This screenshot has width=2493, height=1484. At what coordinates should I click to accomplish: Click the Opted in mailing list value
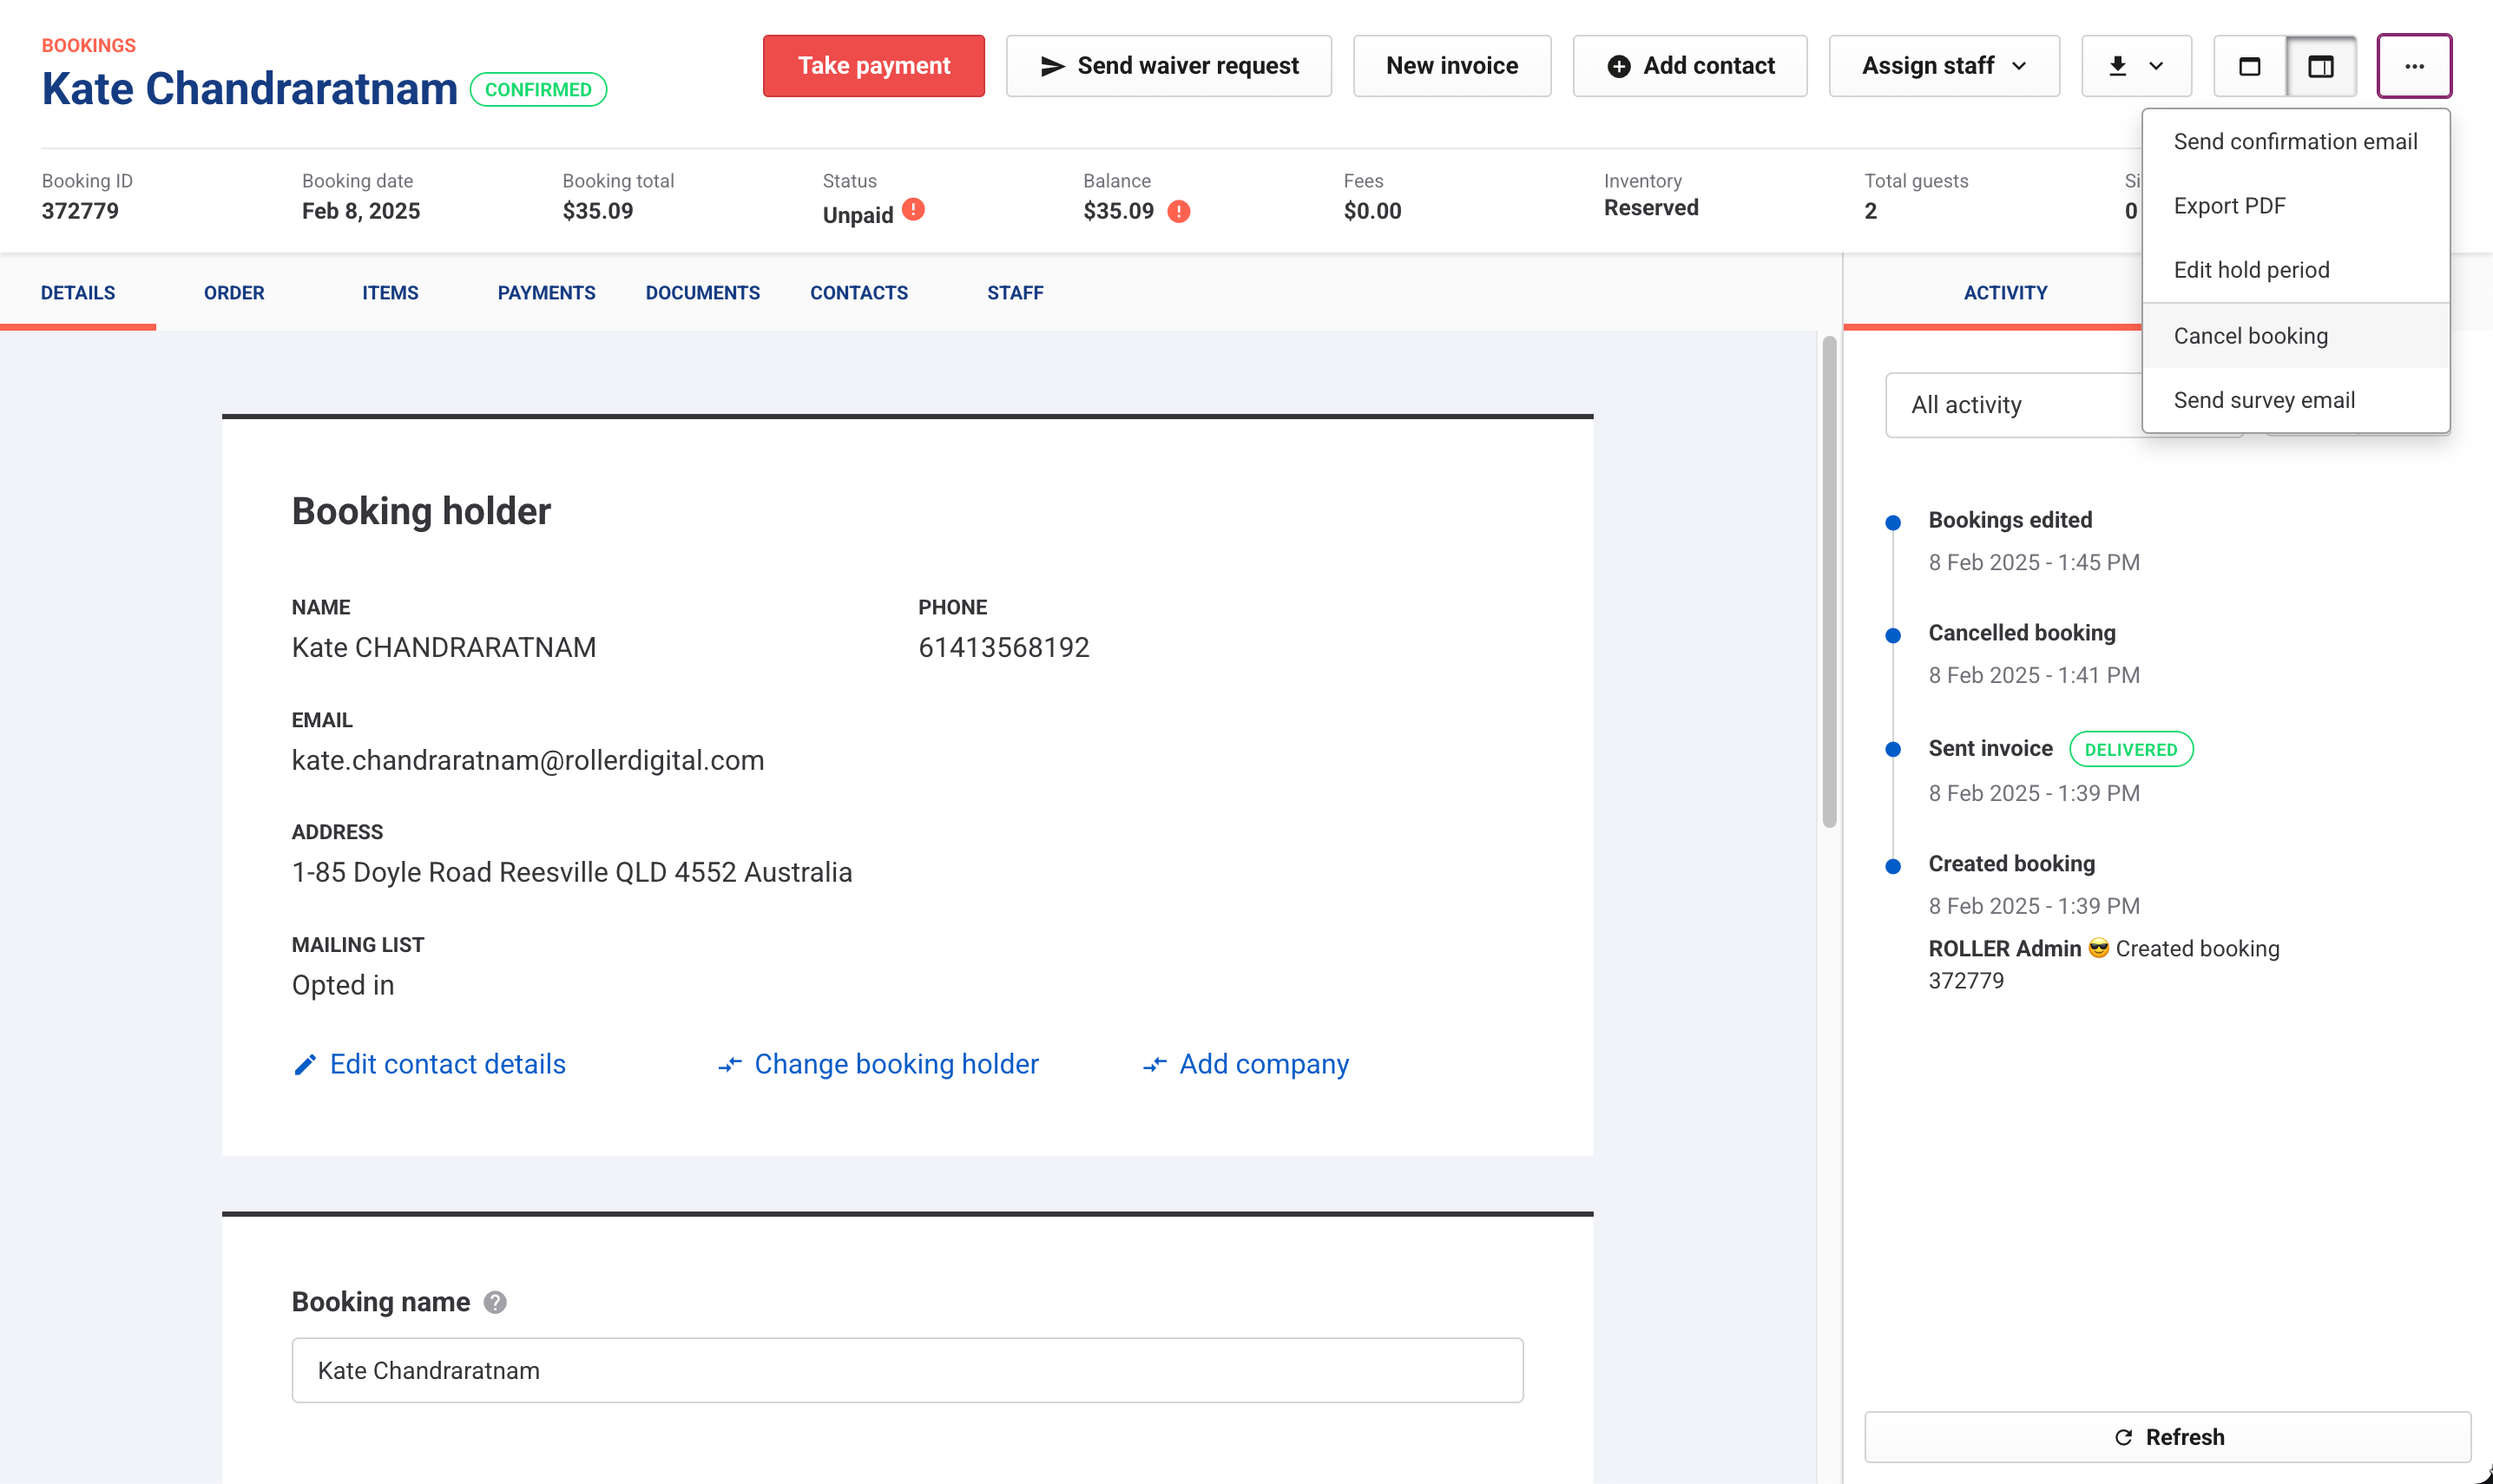343,985
